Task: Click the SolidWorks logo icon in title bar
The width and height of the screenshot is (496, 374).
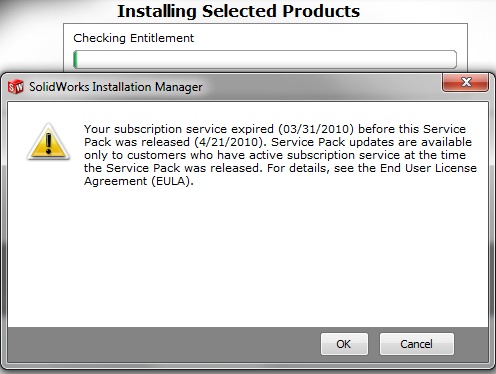Action: (x=16, y=87)
